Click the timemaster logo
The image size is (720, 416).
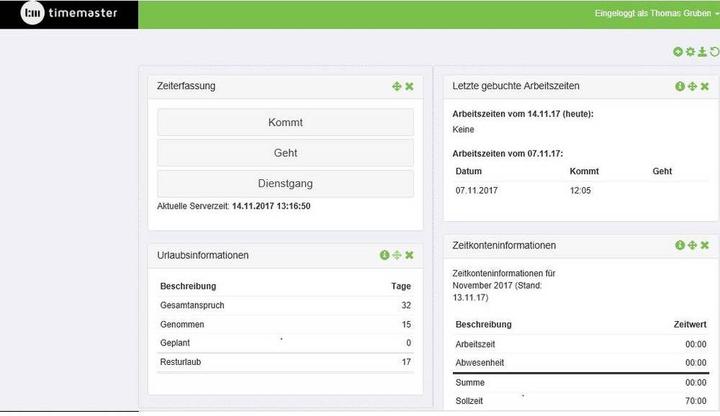pos(69,13)
